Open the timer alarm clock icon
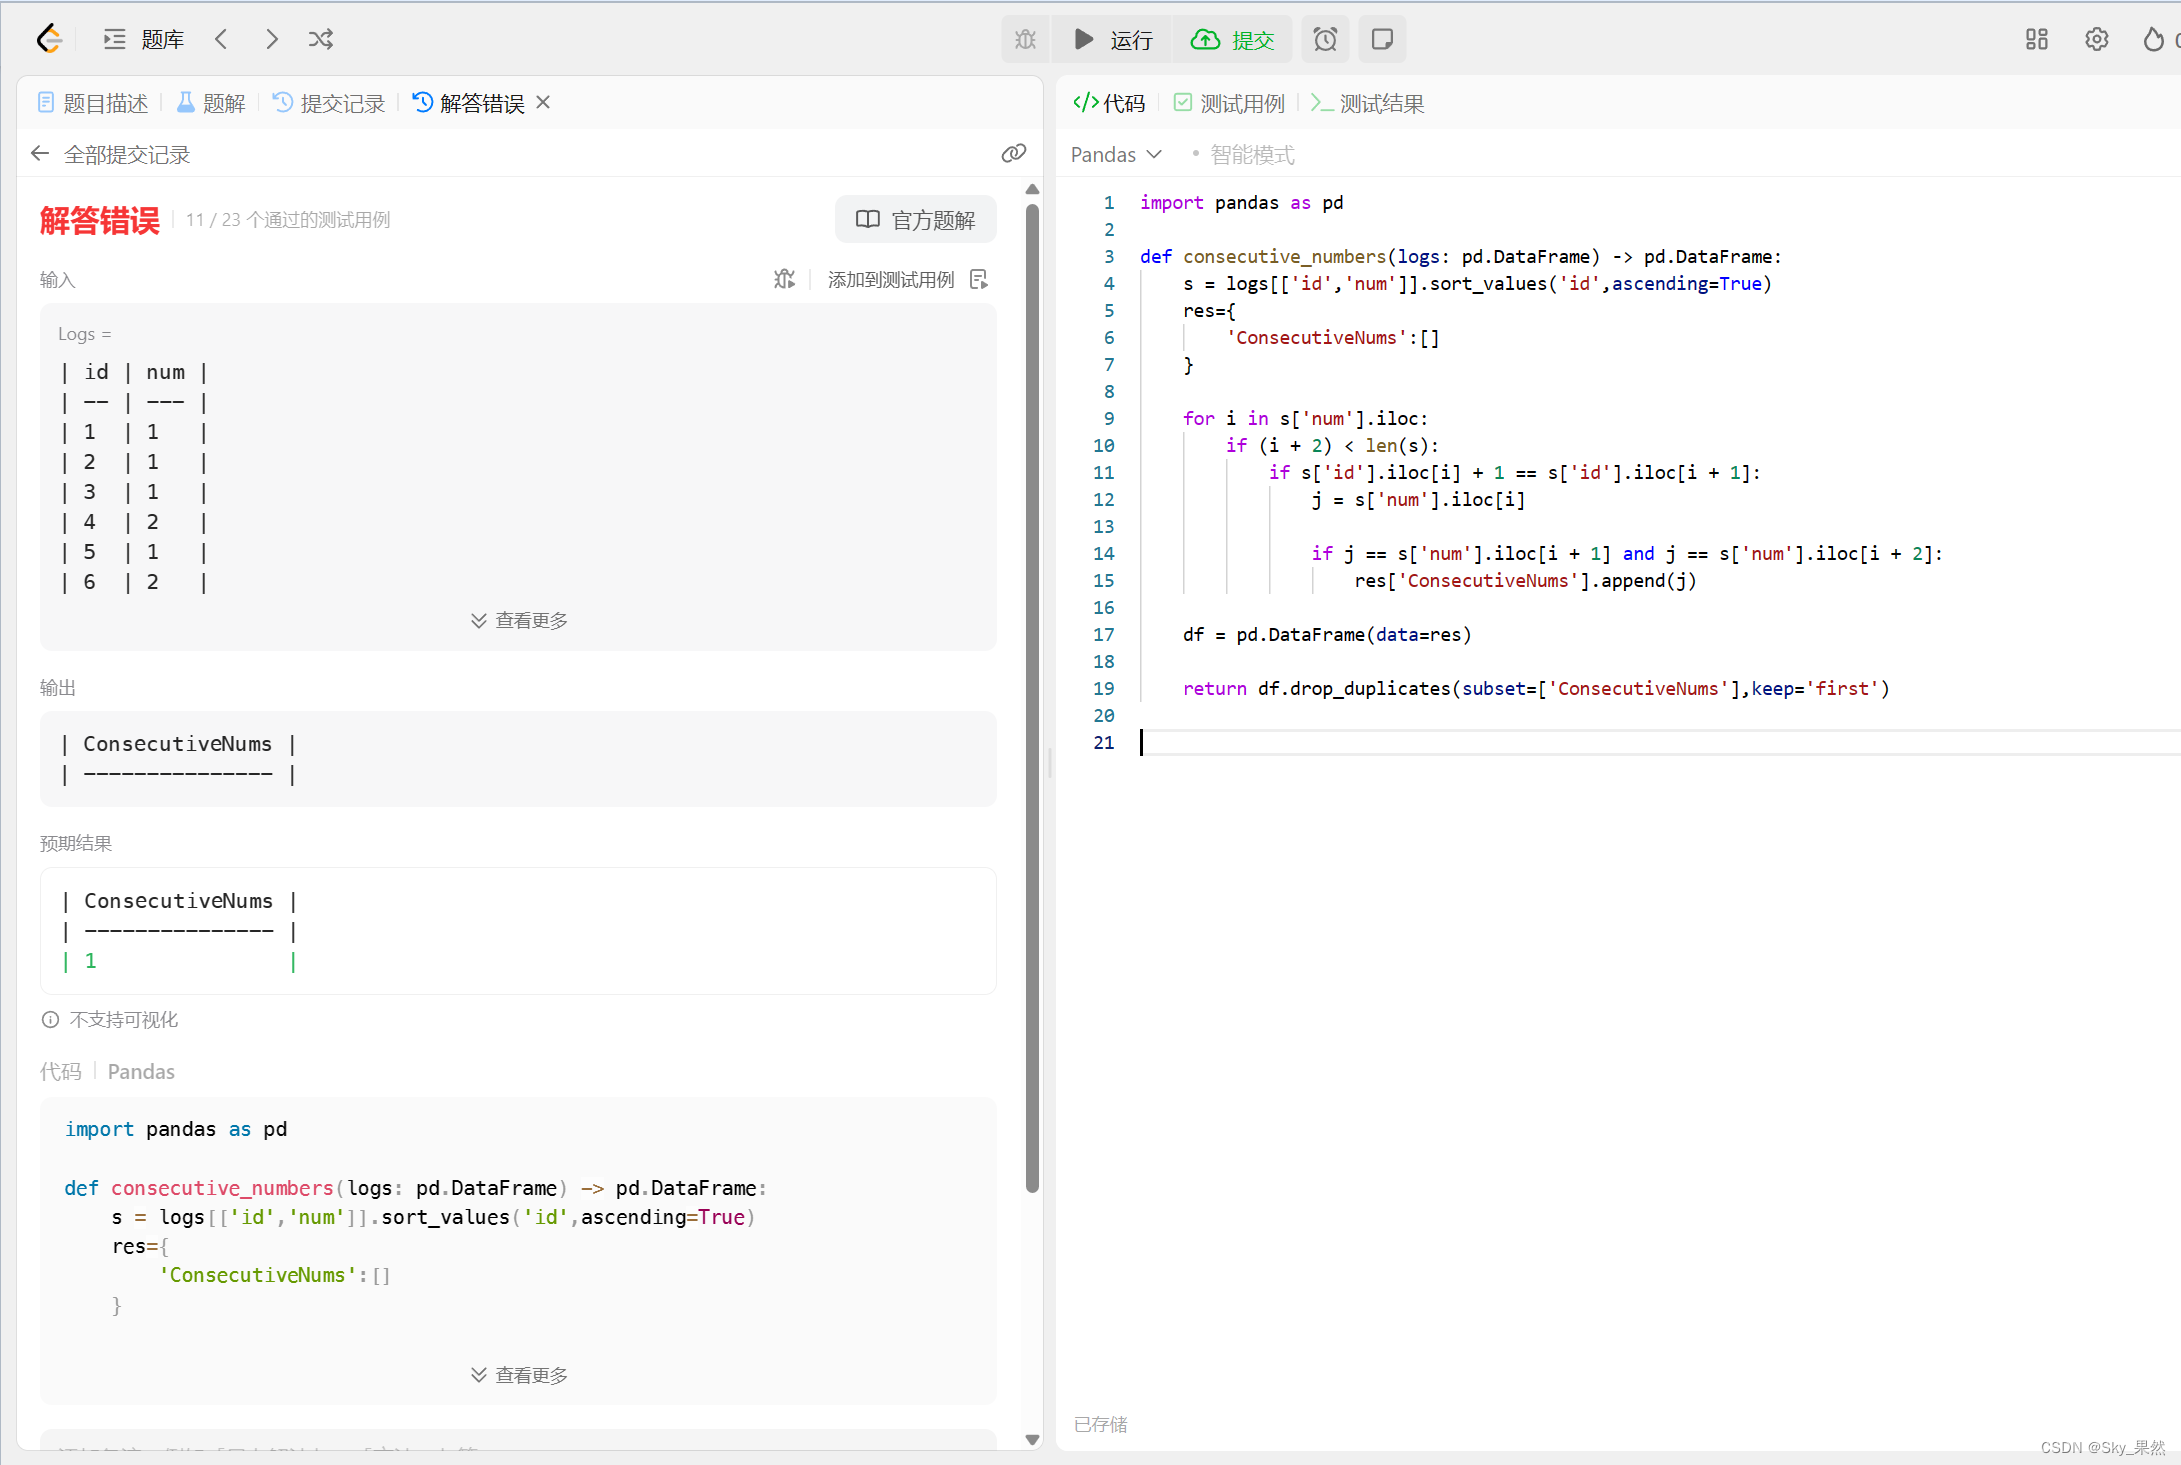Image resolution: width=2181 pixels, height=1465 pixels. (x=1325, y=39)
